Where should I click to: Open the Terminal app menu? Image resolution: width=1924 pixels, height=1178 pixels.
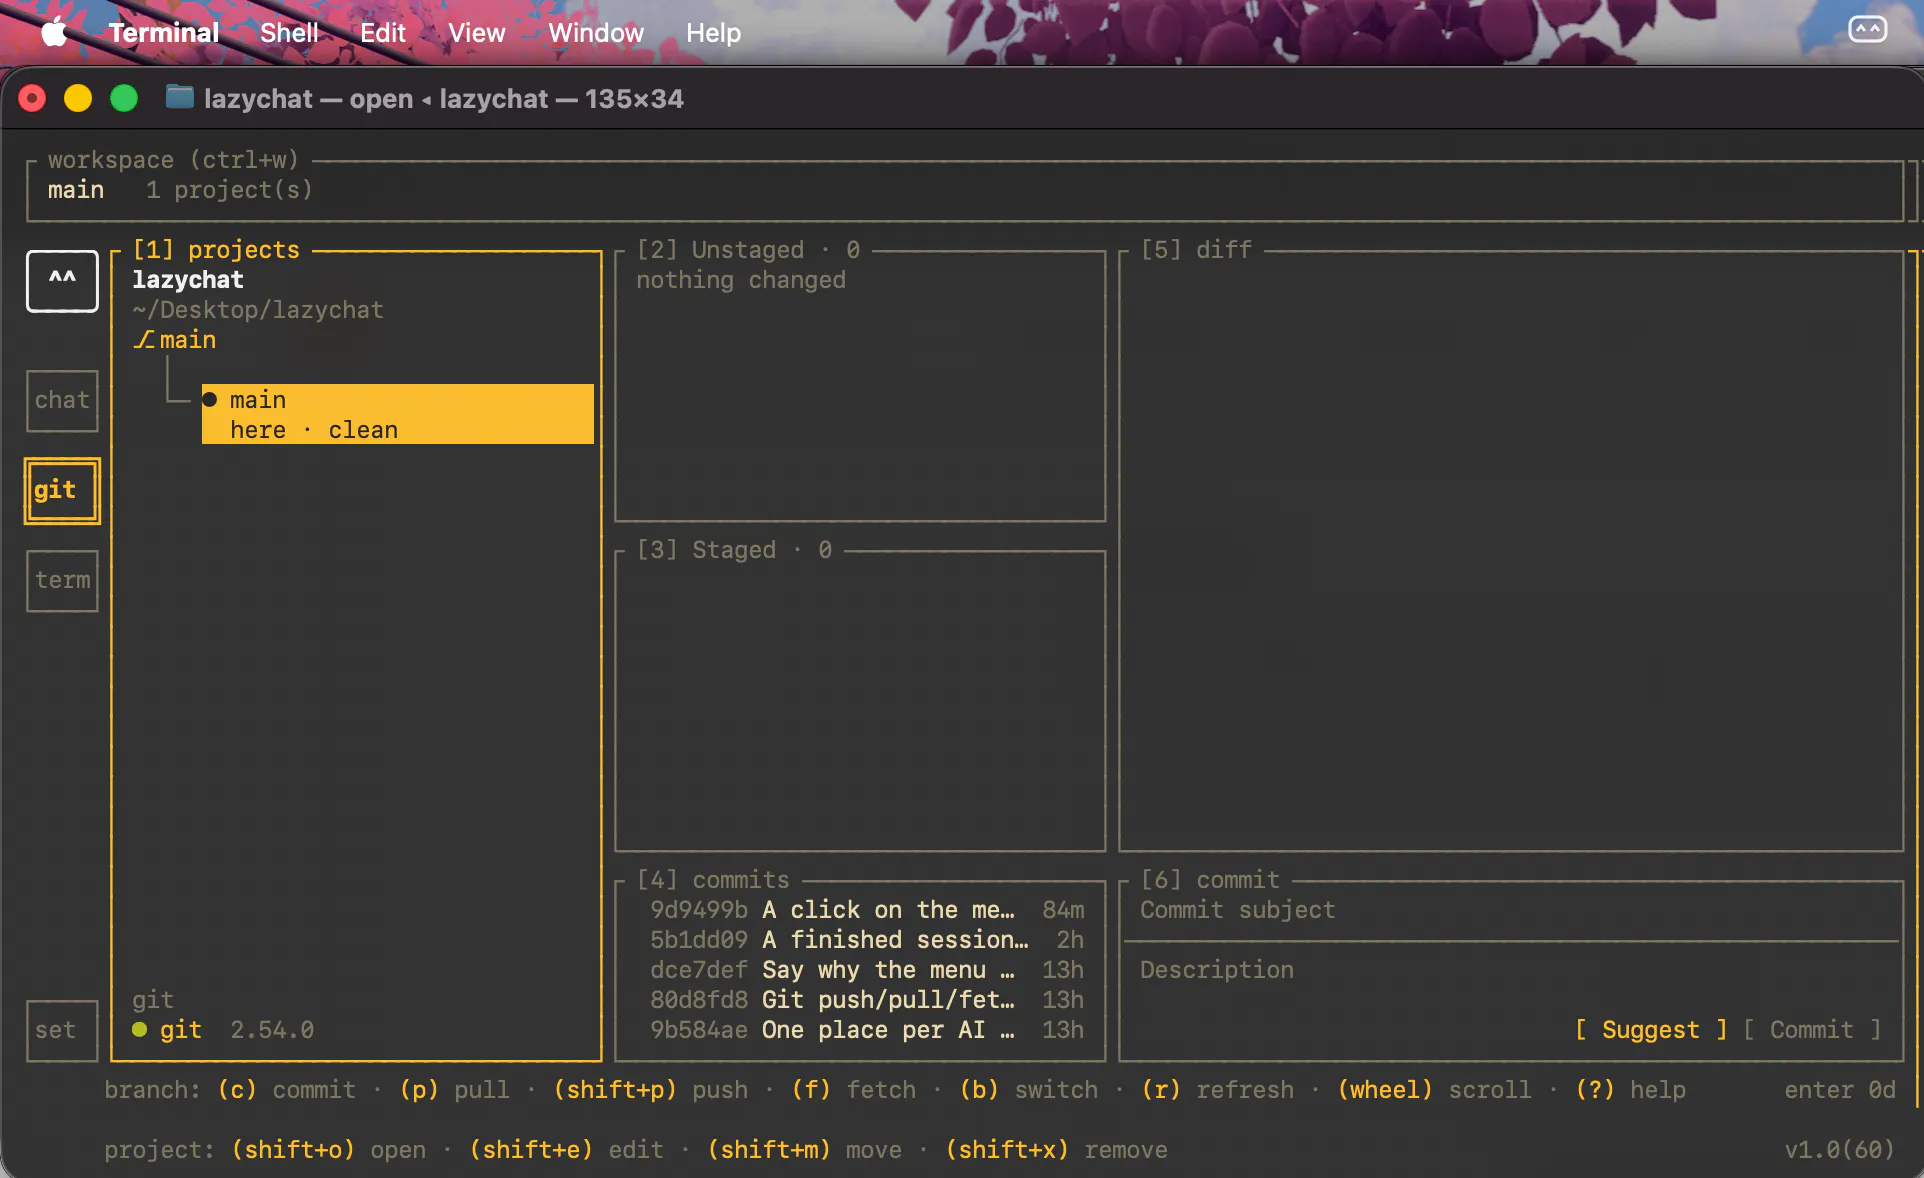(x=164, y=33)
